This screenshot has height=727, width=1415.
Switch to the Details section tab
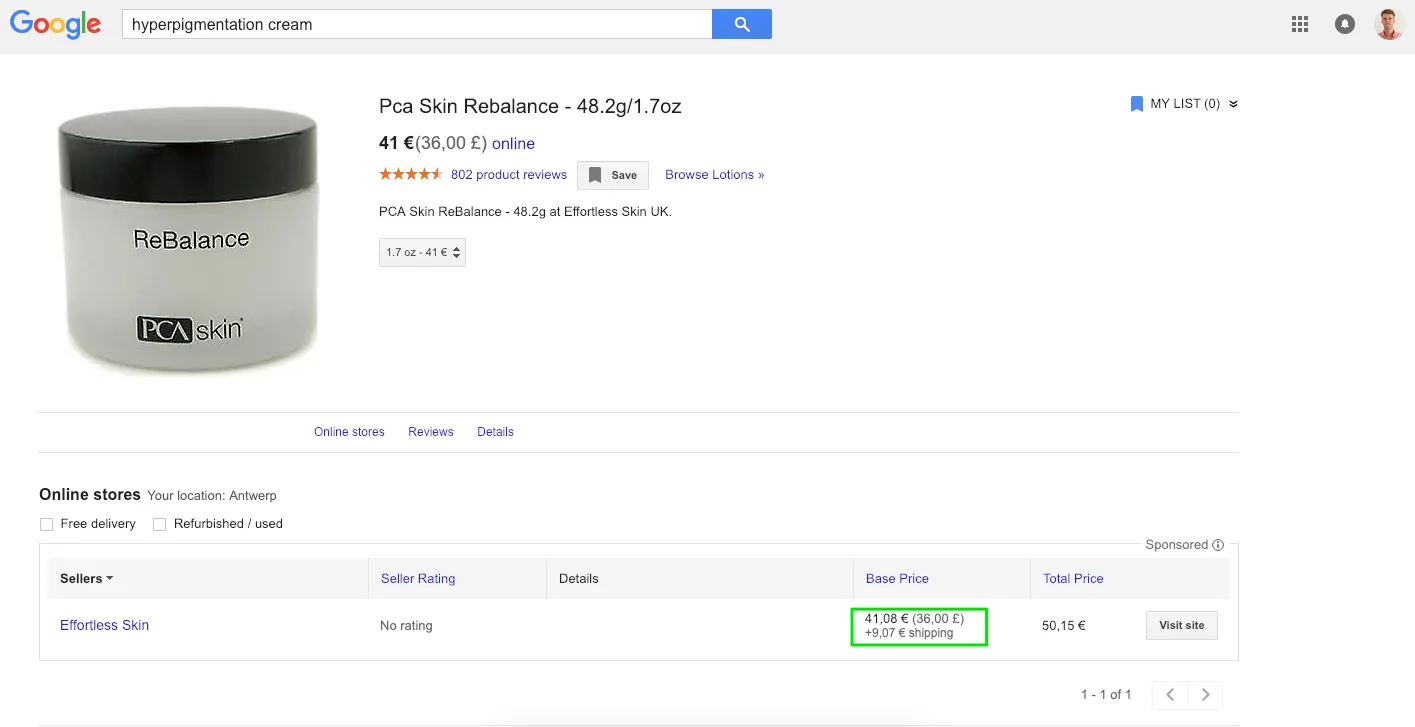pos(495,432)
